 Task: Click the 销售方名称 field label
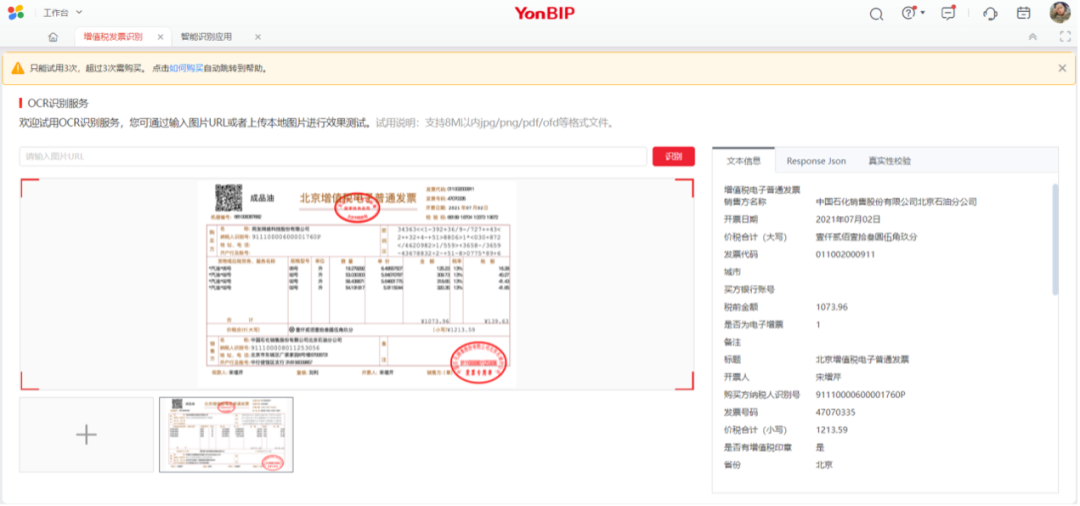pyautogui.click(x=745, y=202)
